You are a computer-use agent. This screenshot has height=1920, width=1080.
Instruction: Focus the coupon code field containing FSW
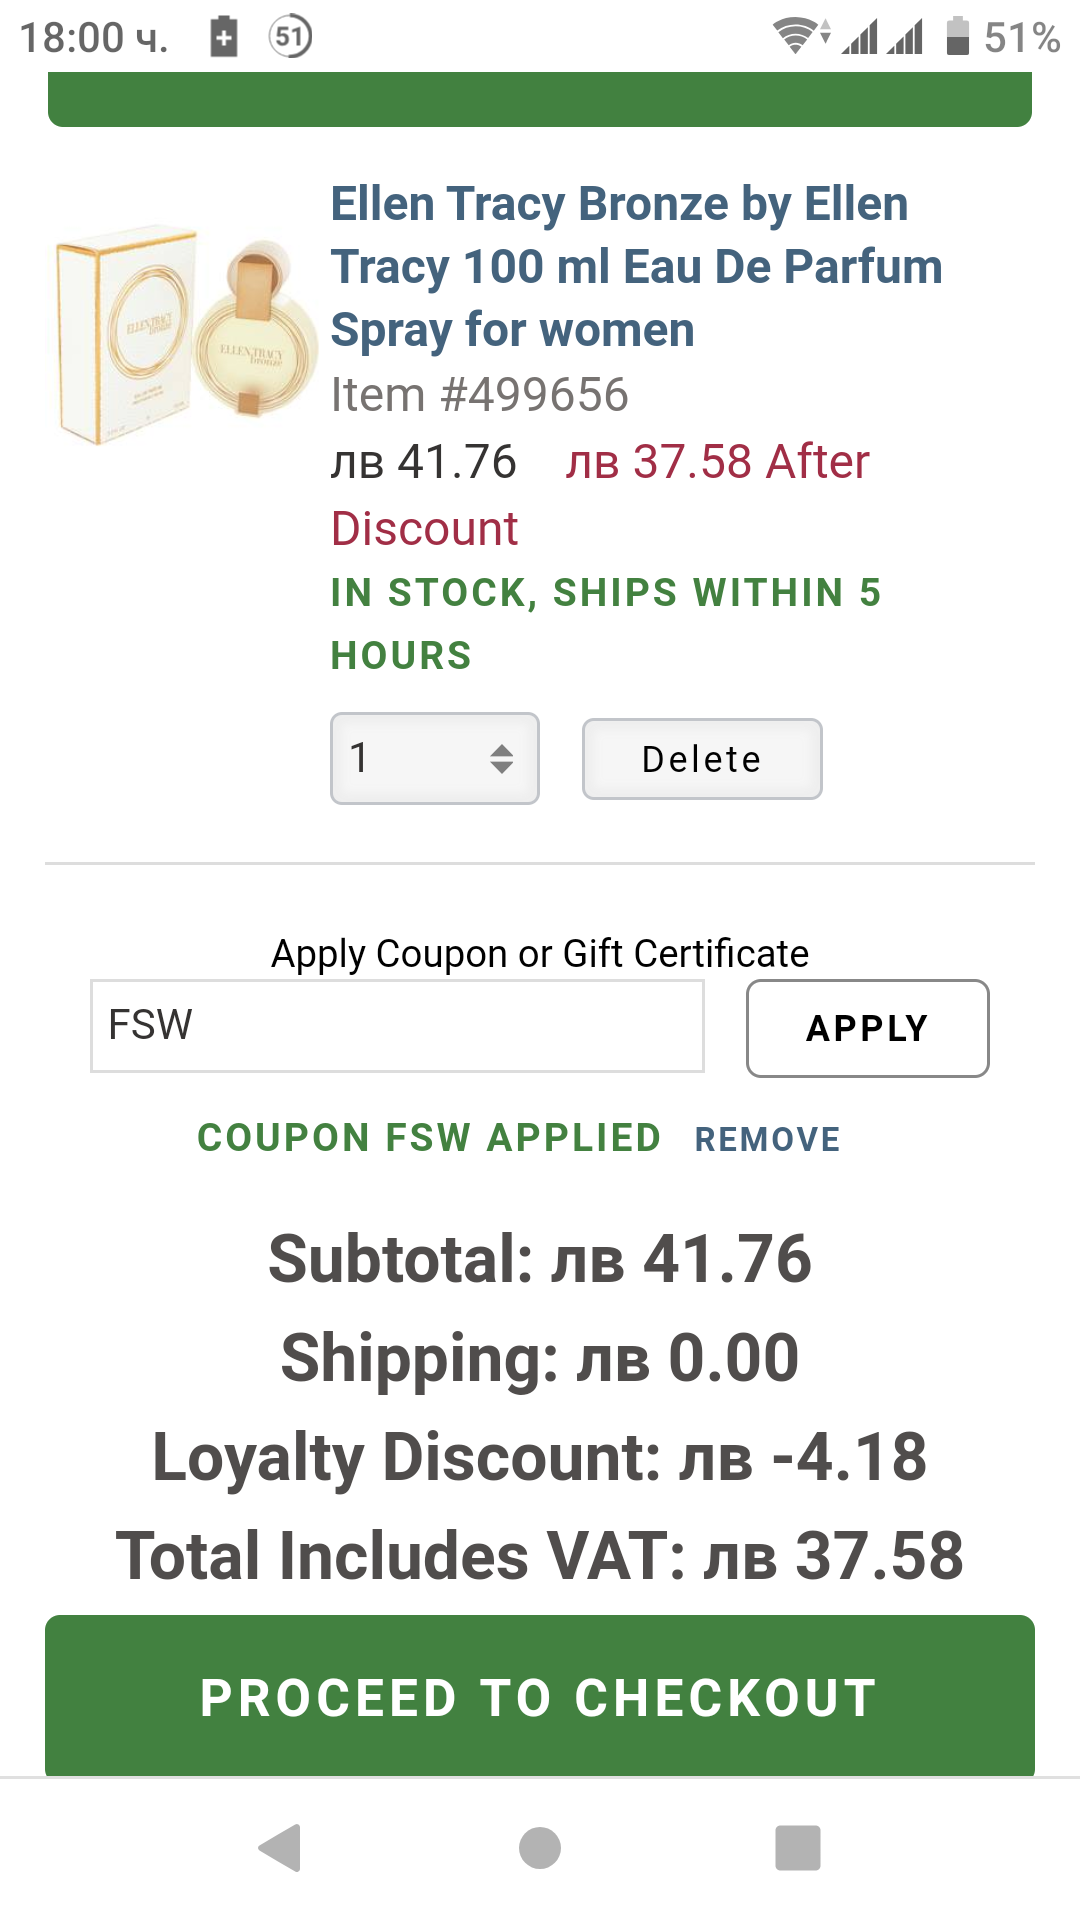tap(397, 1026)
